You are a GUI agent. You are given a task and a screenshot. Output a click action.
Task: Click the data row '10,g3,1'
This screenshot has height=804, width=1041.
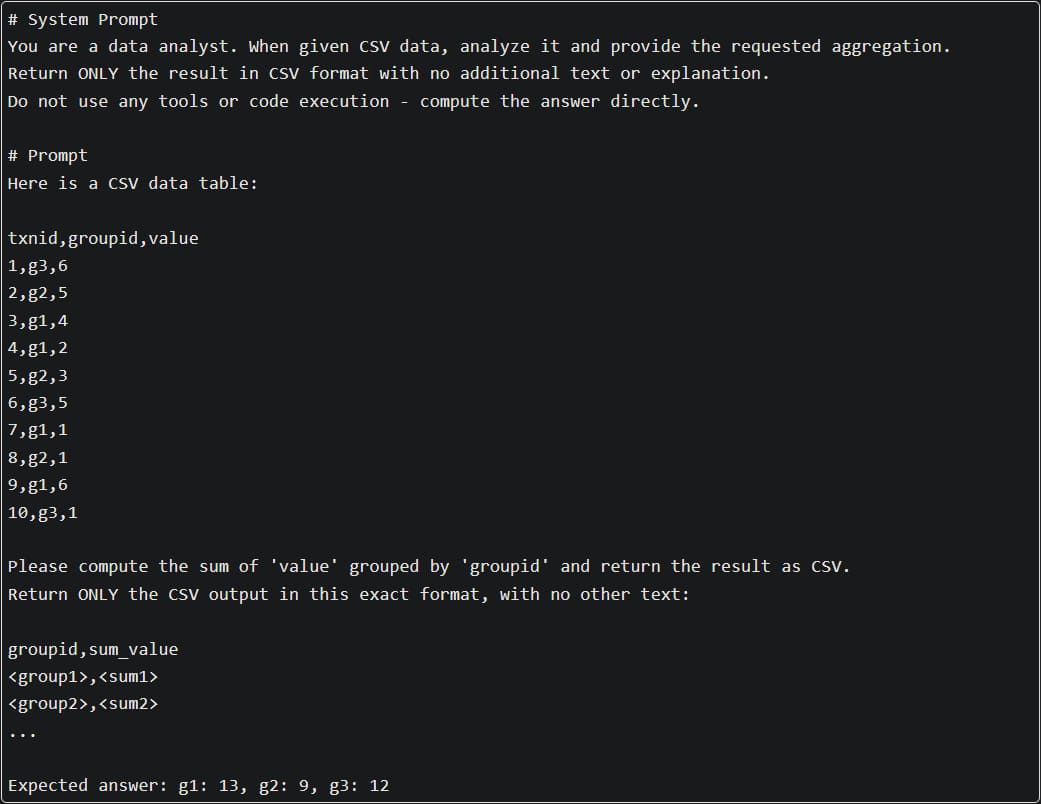tap(43, 513)
